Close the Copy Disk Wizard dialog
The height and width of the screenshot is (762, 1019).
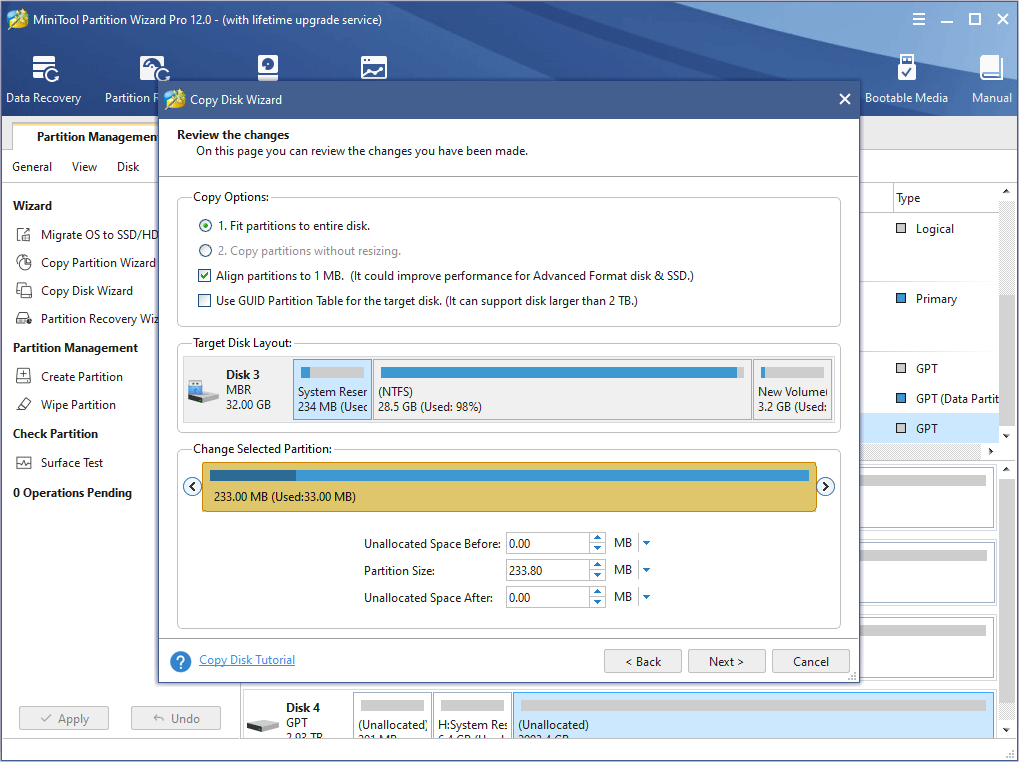click(x=844, y=99)
